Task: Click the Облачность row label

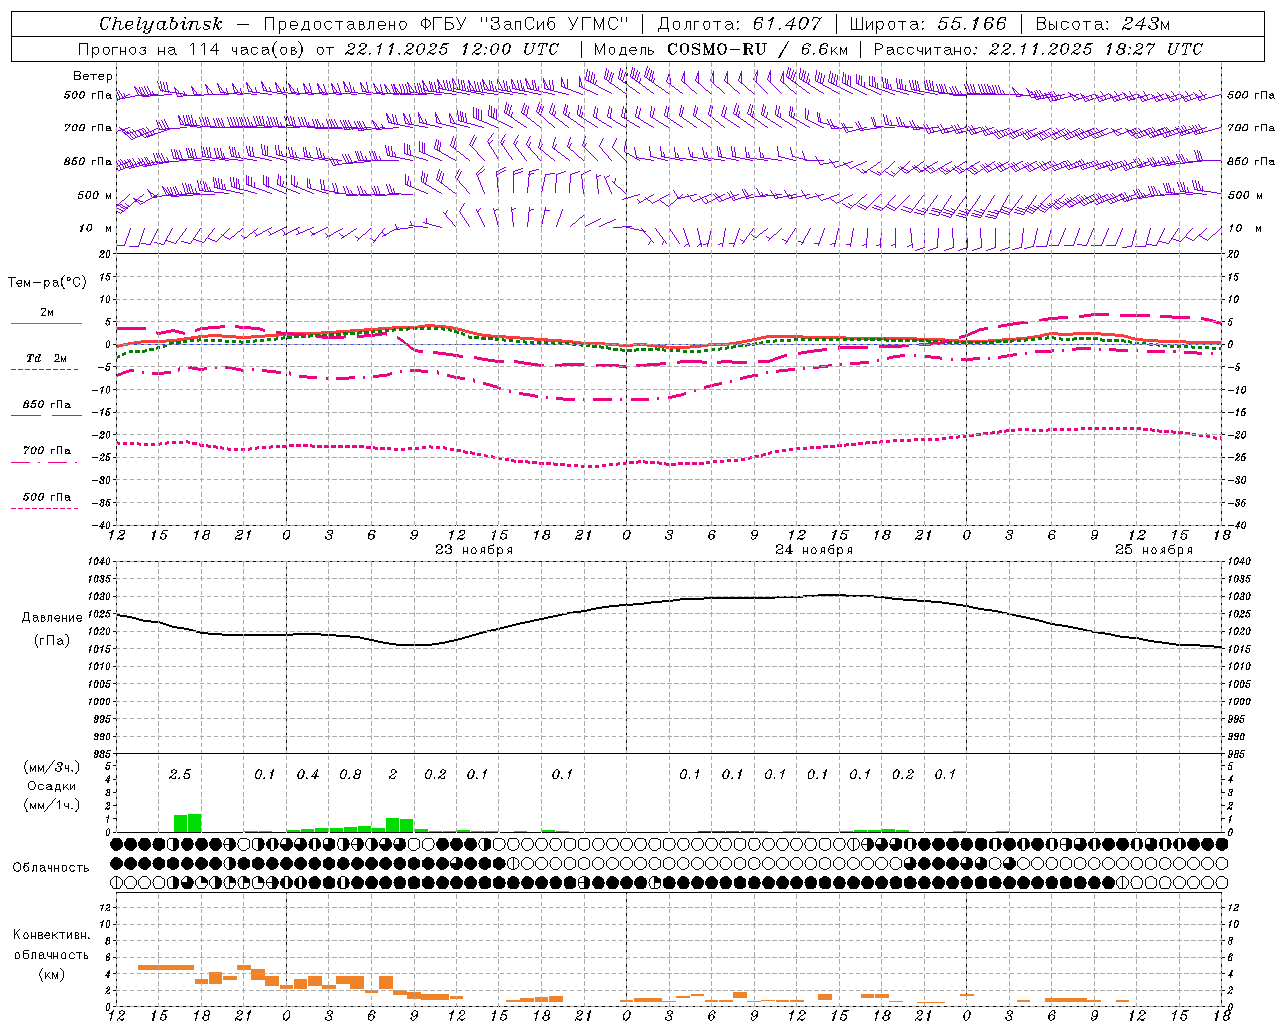Action: coord(51,867)
